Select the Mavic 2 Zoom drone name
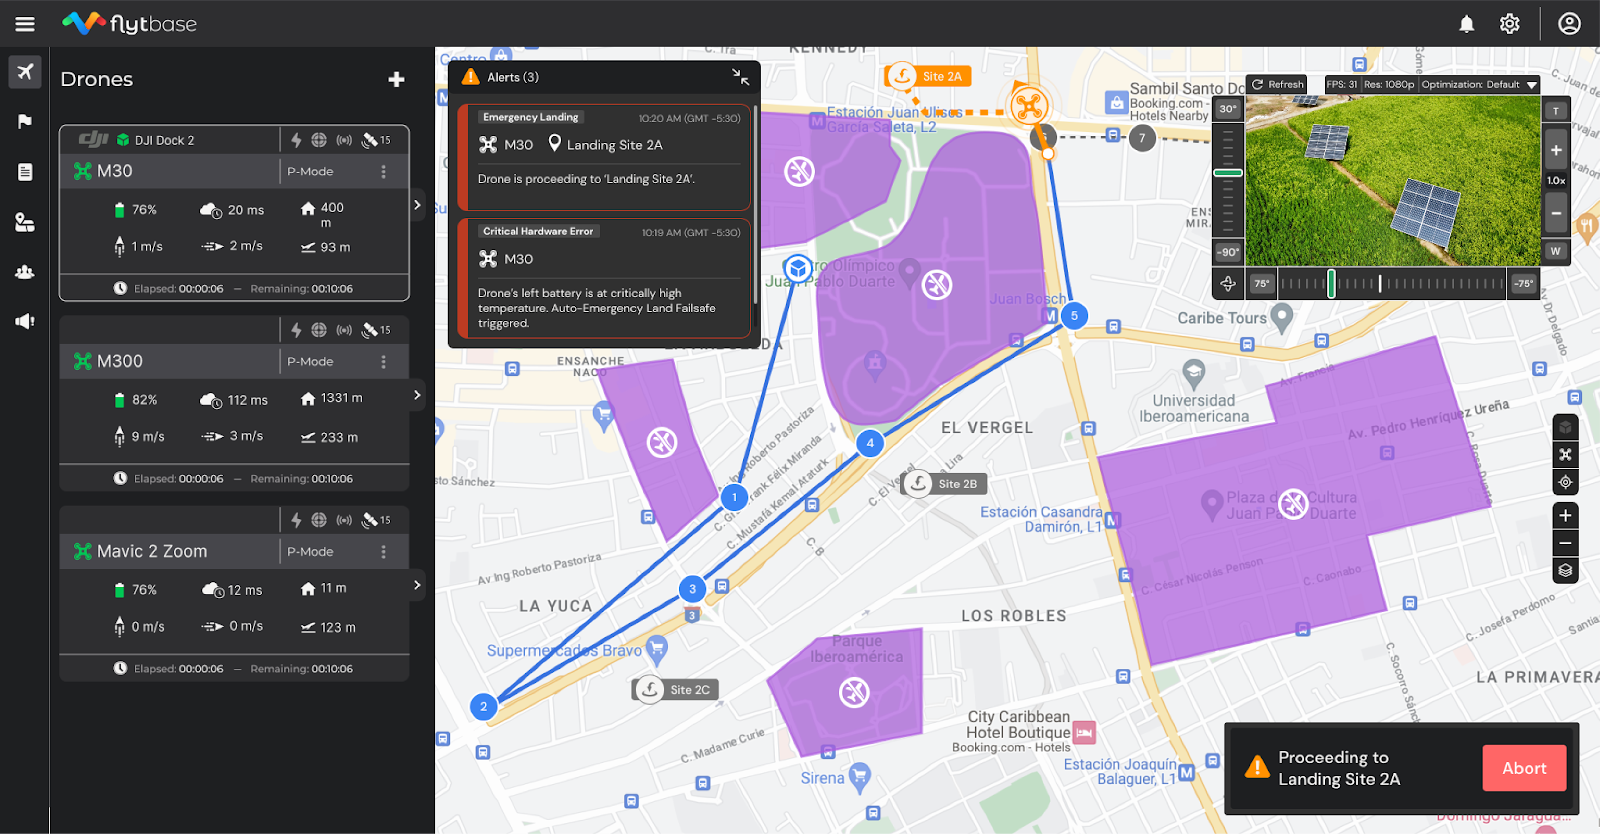 click(x=152, y=552)
